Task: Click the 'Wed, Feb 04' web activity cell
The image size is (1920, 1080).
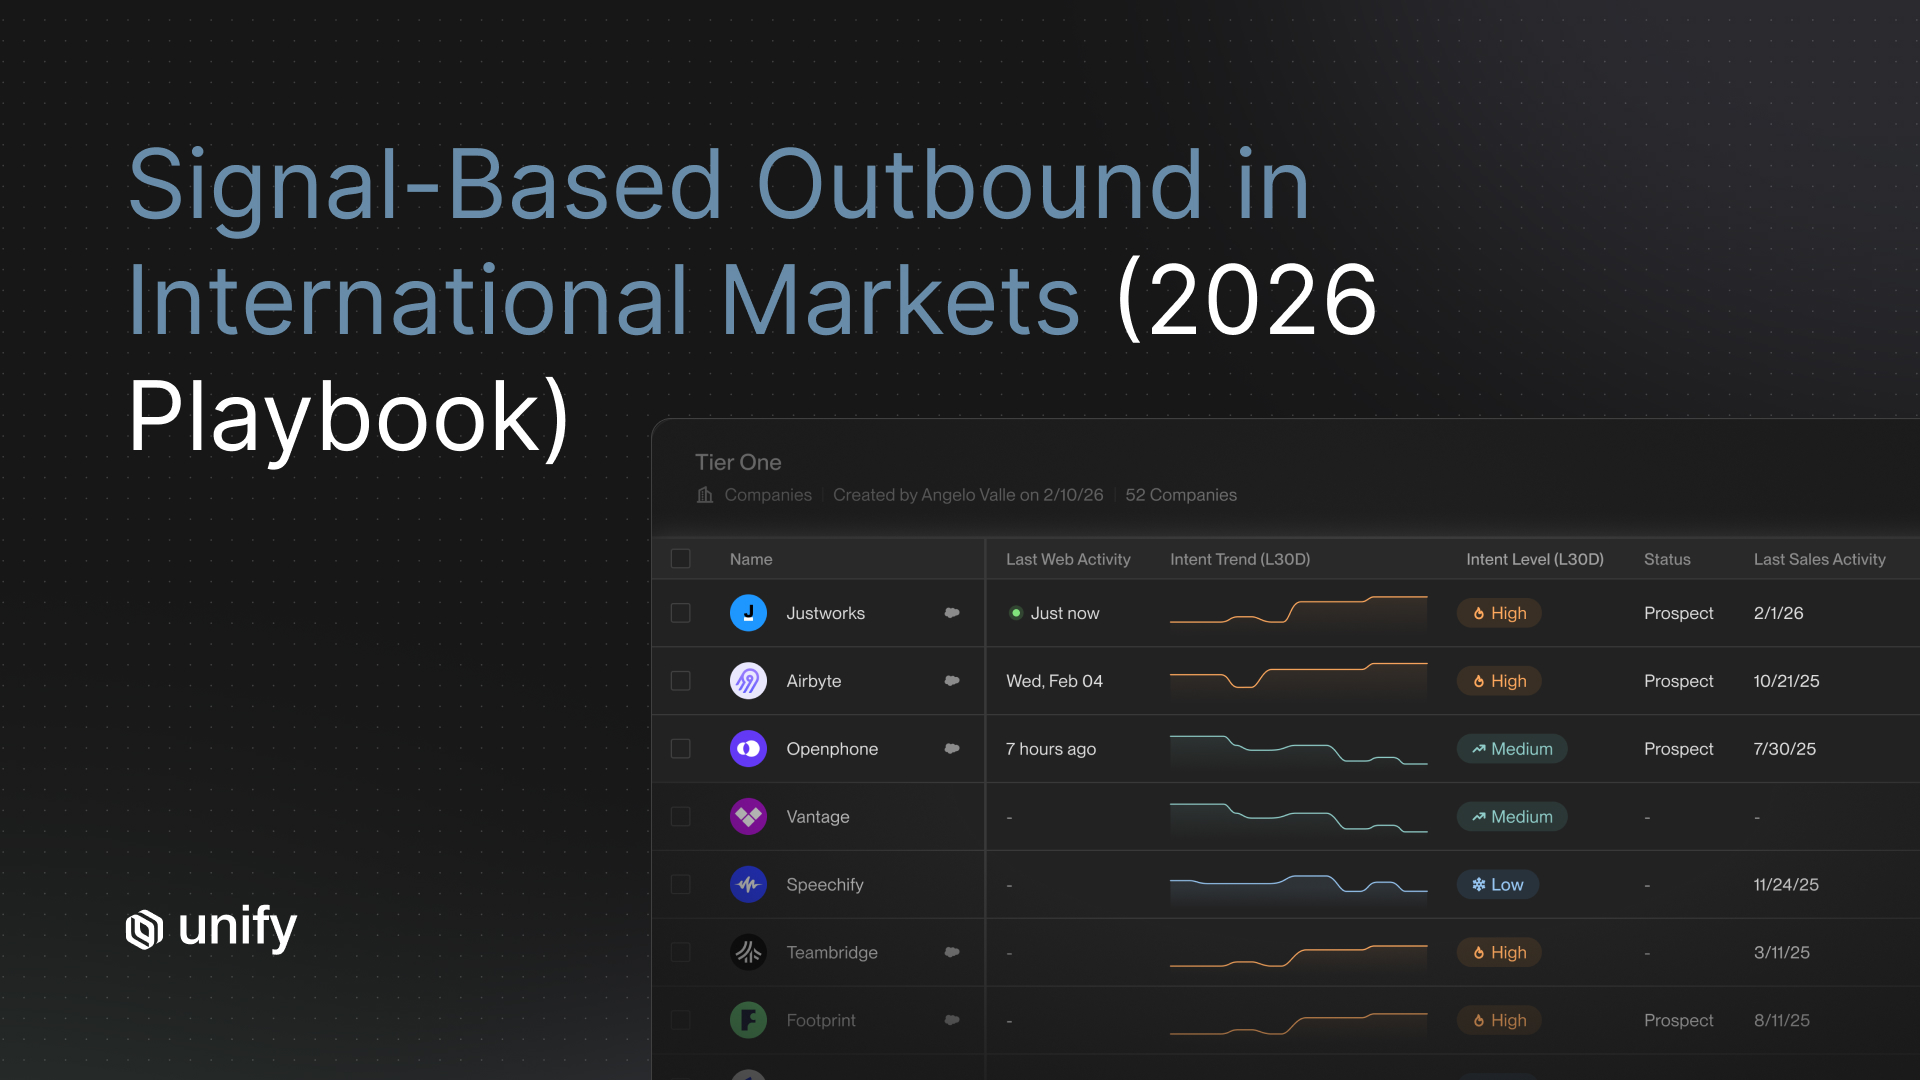Action: pyautogui.click(x=1054, y=681)
